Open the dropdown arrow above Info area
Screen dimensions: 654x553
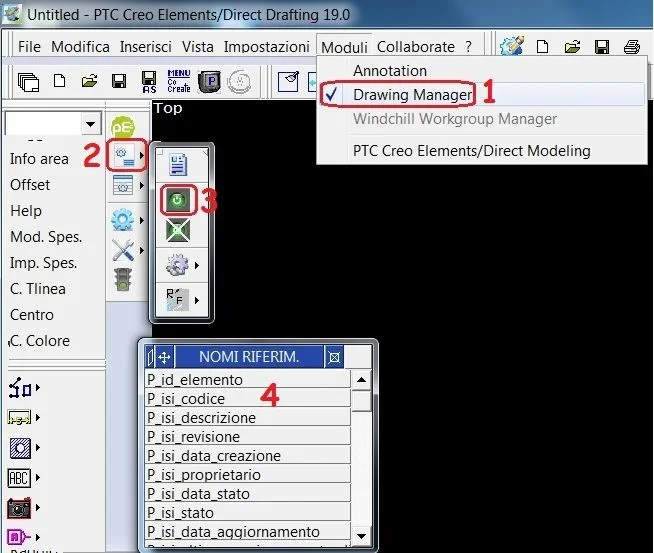[x=91, y=124]
